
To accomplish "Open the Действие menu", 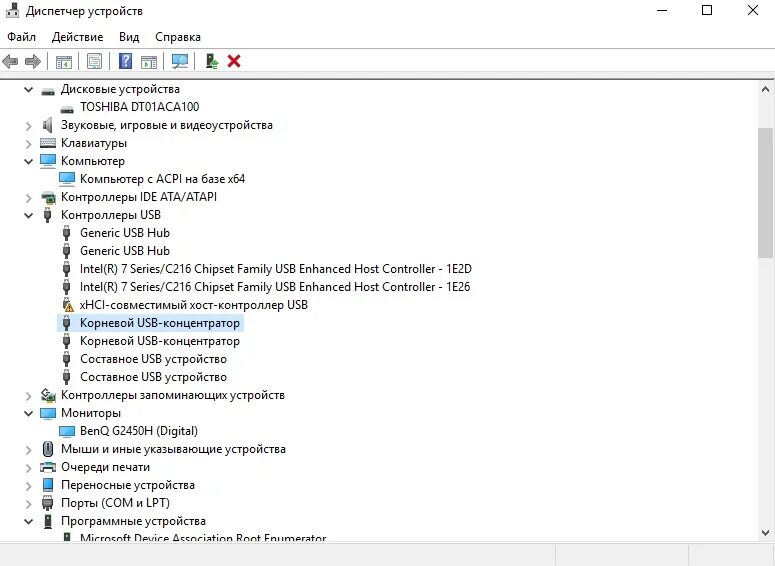I will 78,37.
